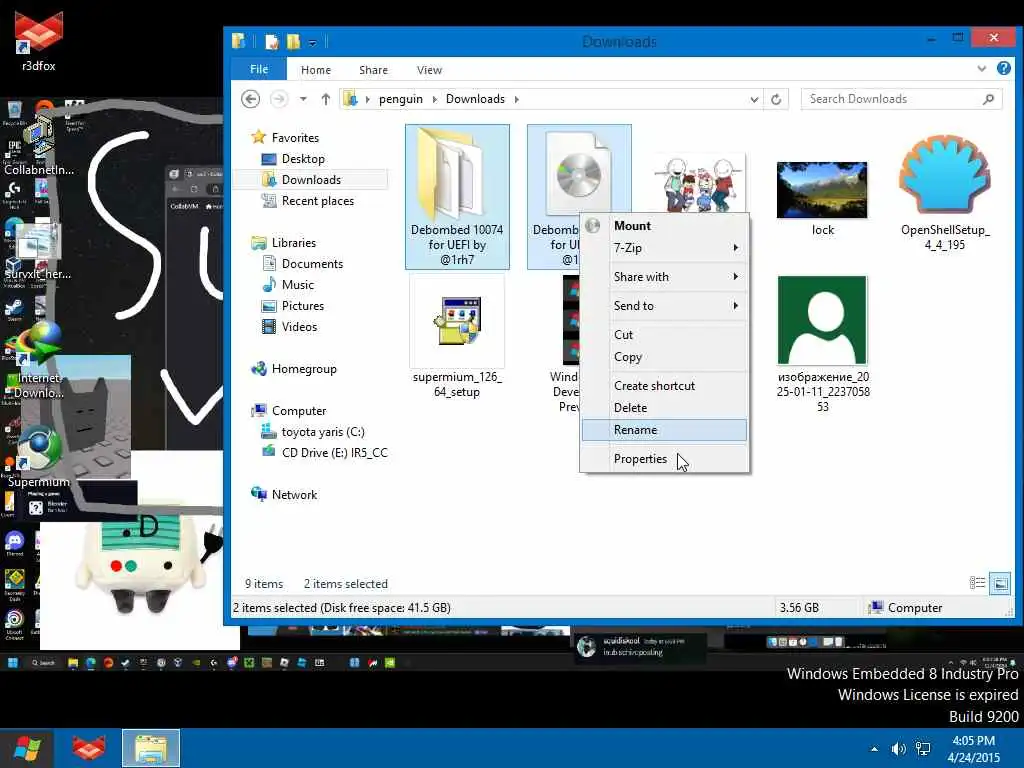Open Videos library
This screenshot has height=768, width=1024.
coord(289,327)
